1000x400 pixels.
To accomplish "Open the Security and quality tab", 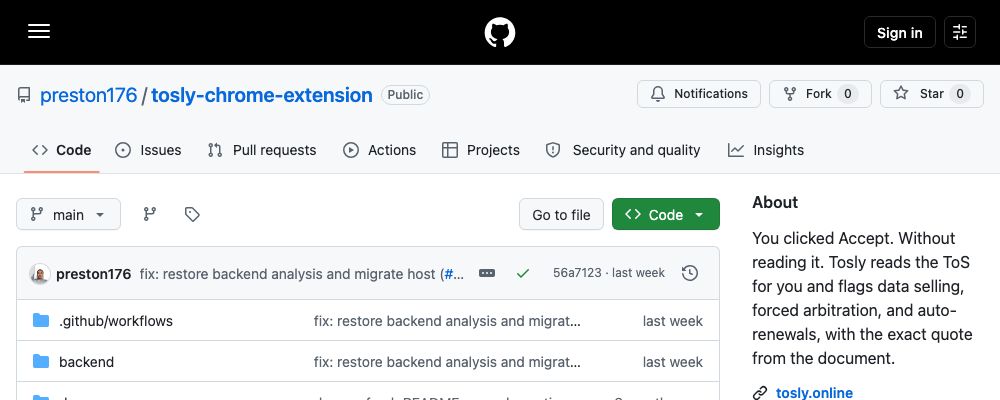I will [623, 151].
